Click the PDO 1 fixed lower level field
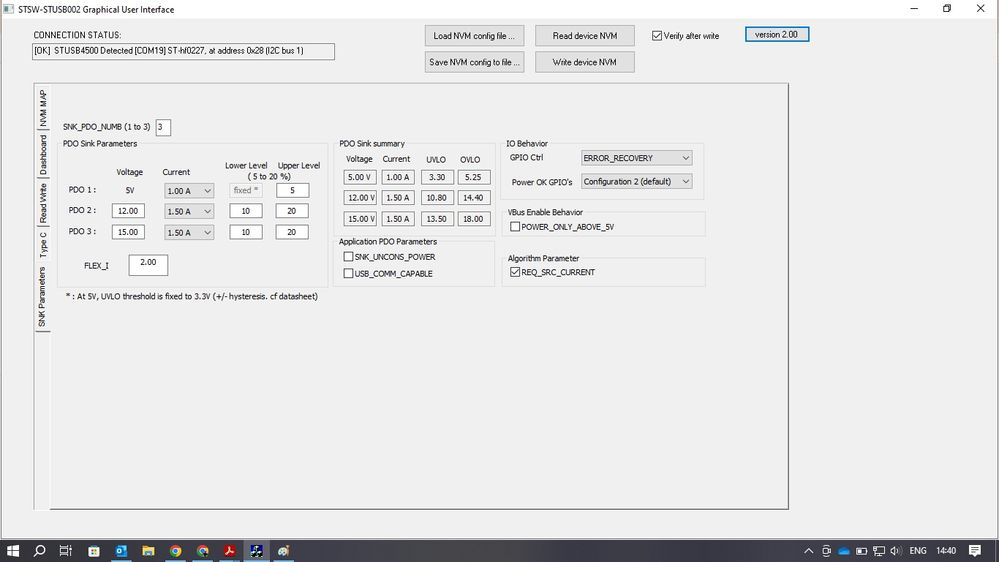 point(245,190)
